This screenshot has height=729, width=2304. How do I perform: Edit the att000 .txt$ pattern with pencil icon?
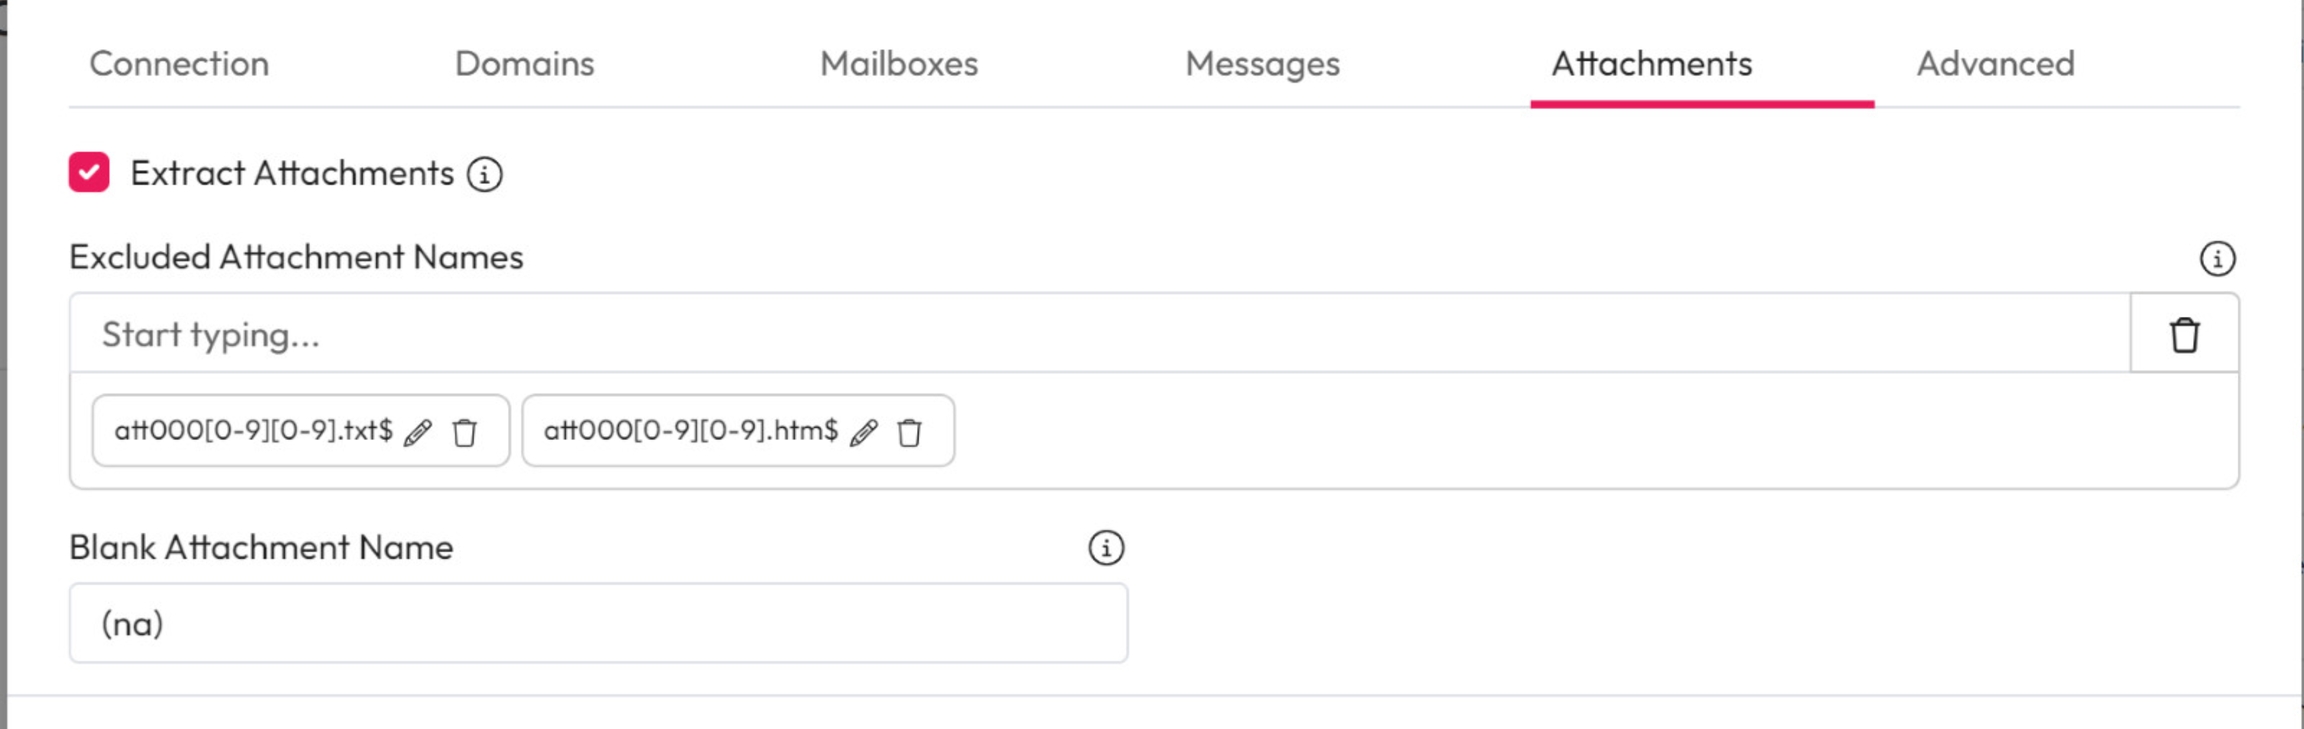[418, 432]
